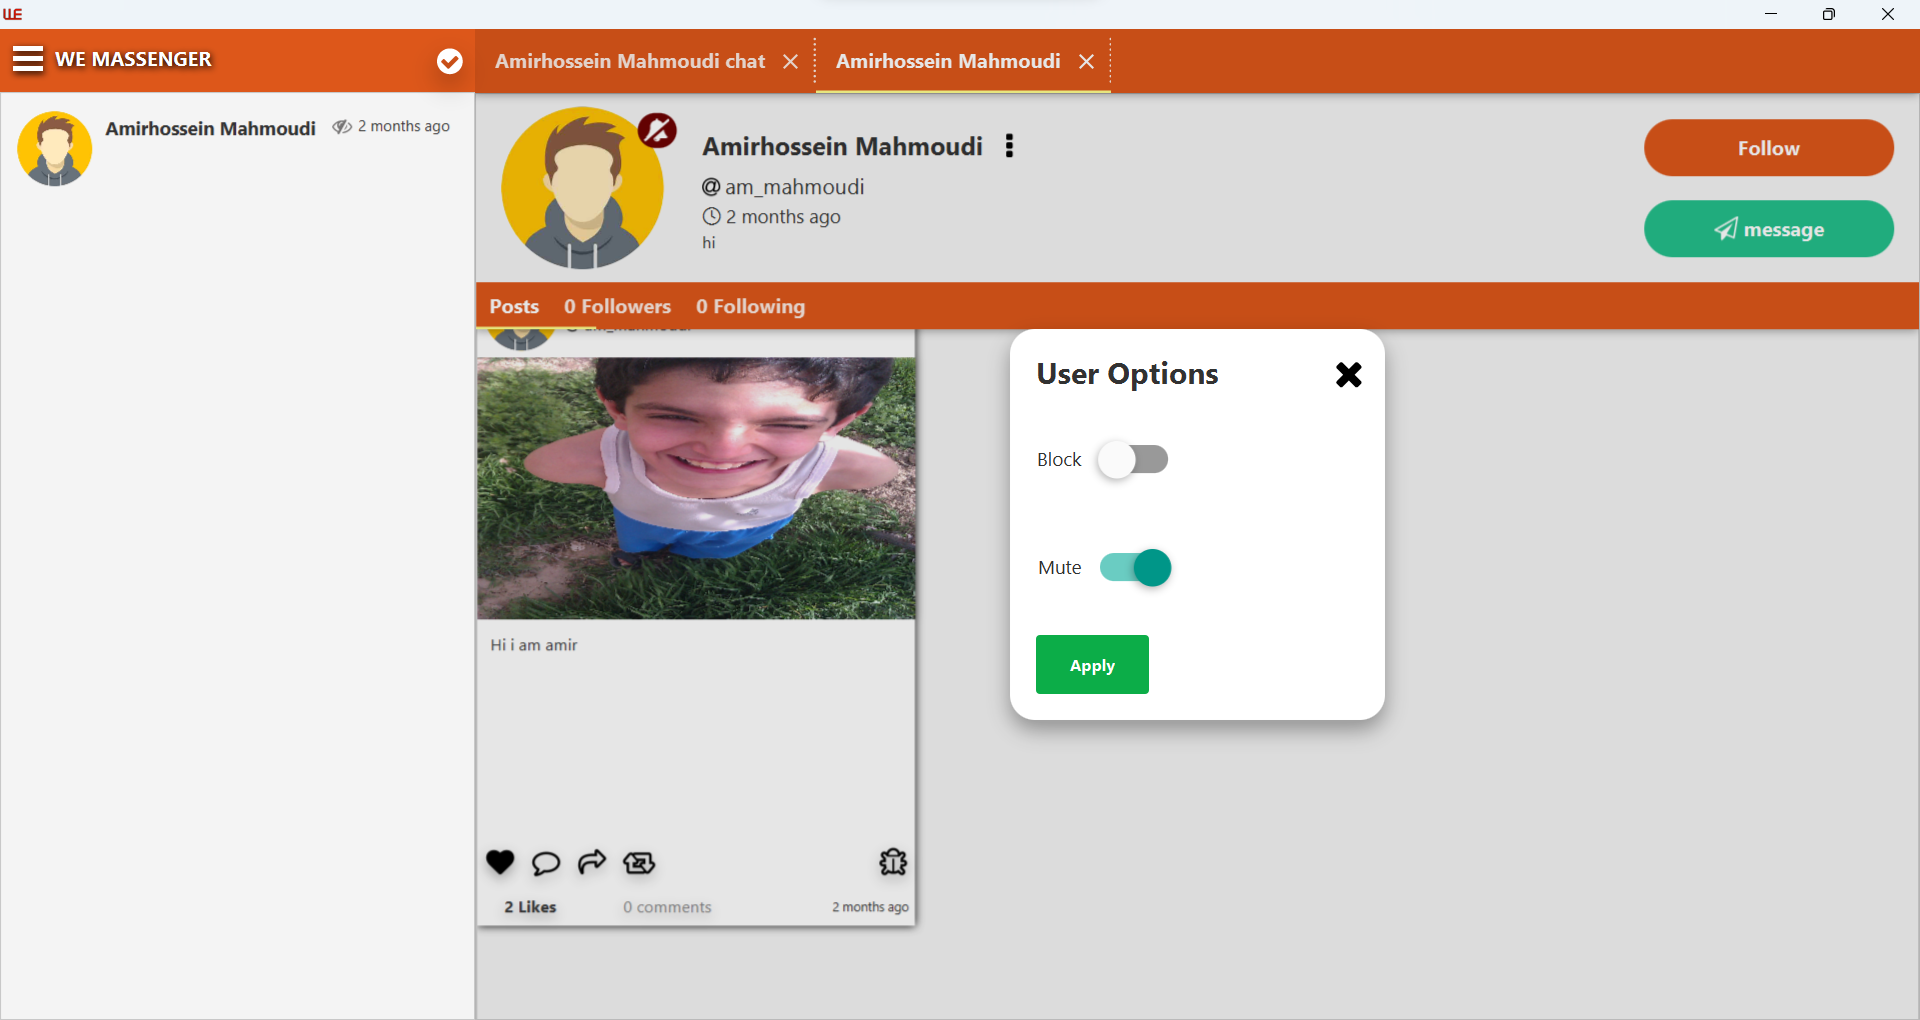Image resolution: width=1920 pixels, height=1020 pixels.
Task: Click the puzzle piece icon on the post
Action: point(893,862)
